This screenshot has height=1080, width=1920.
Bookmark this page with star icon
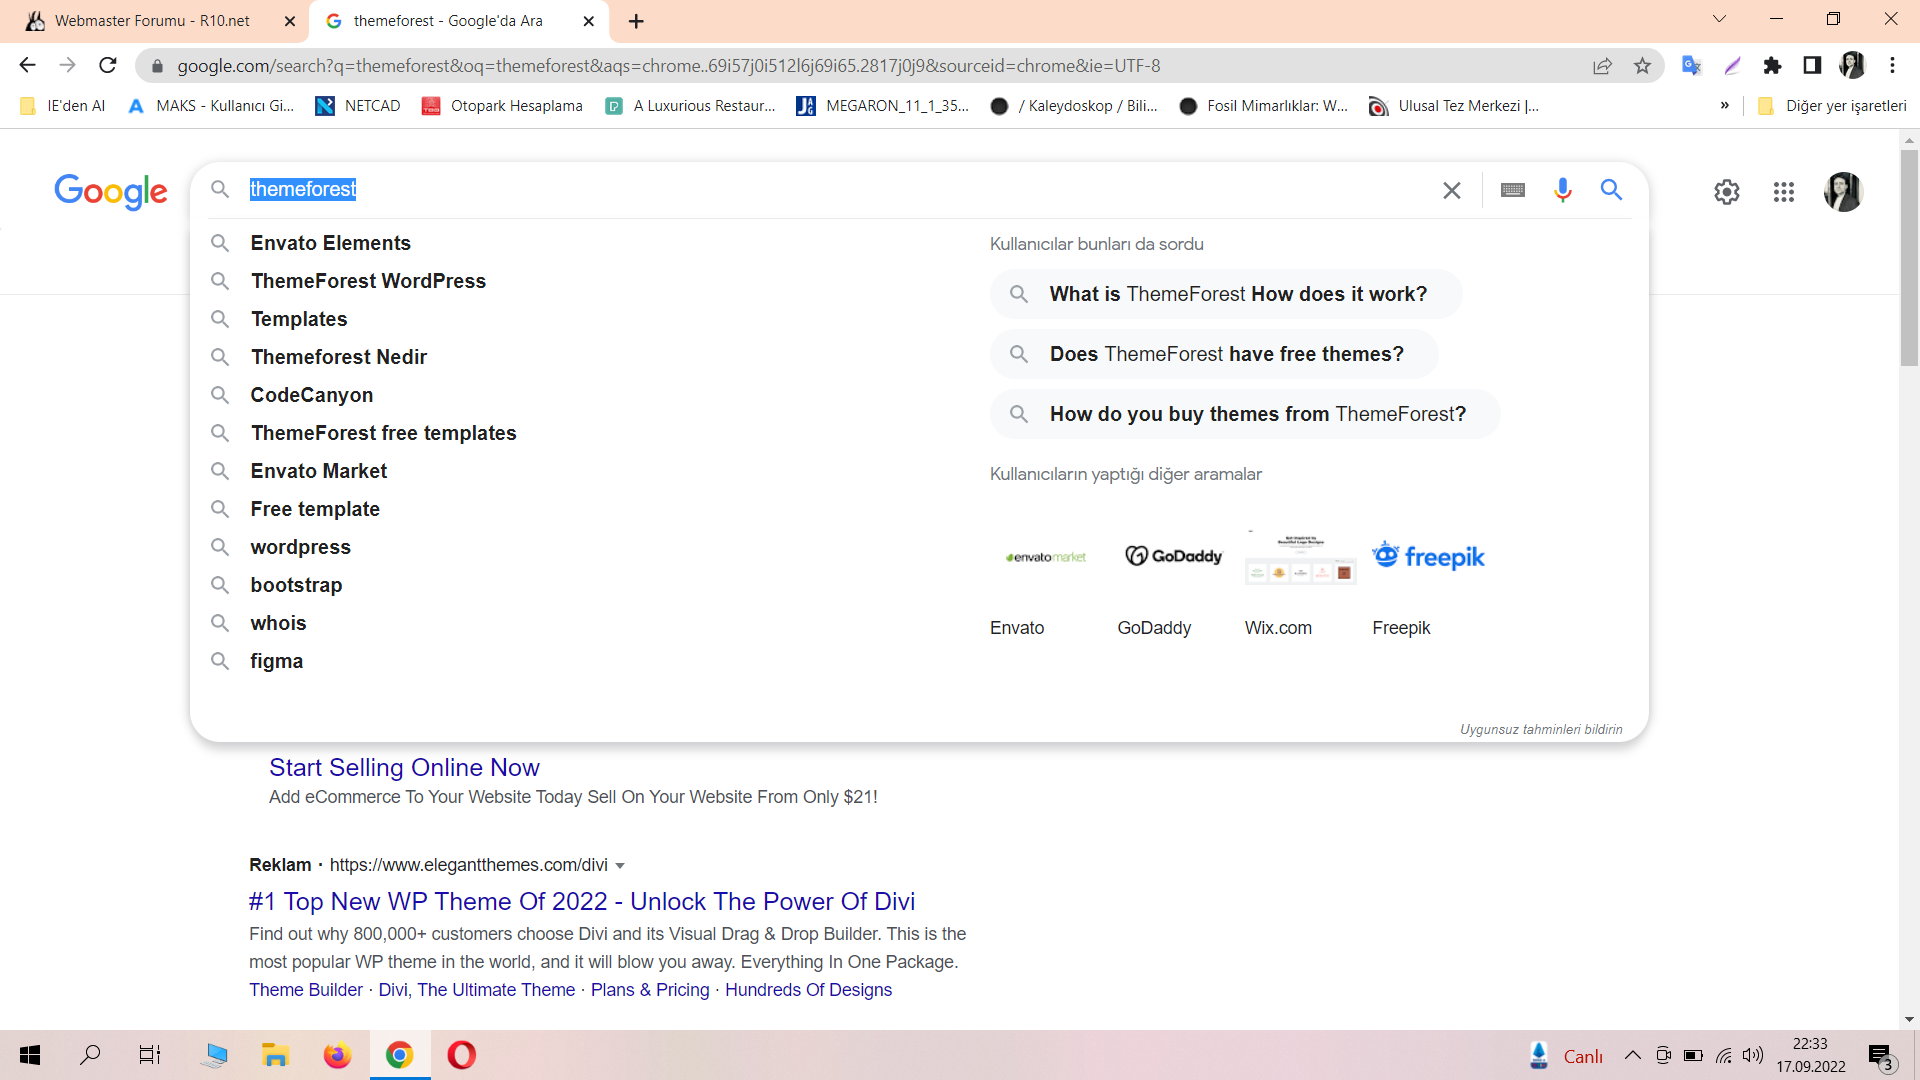pyautogui.click(x=1642, y=66)
